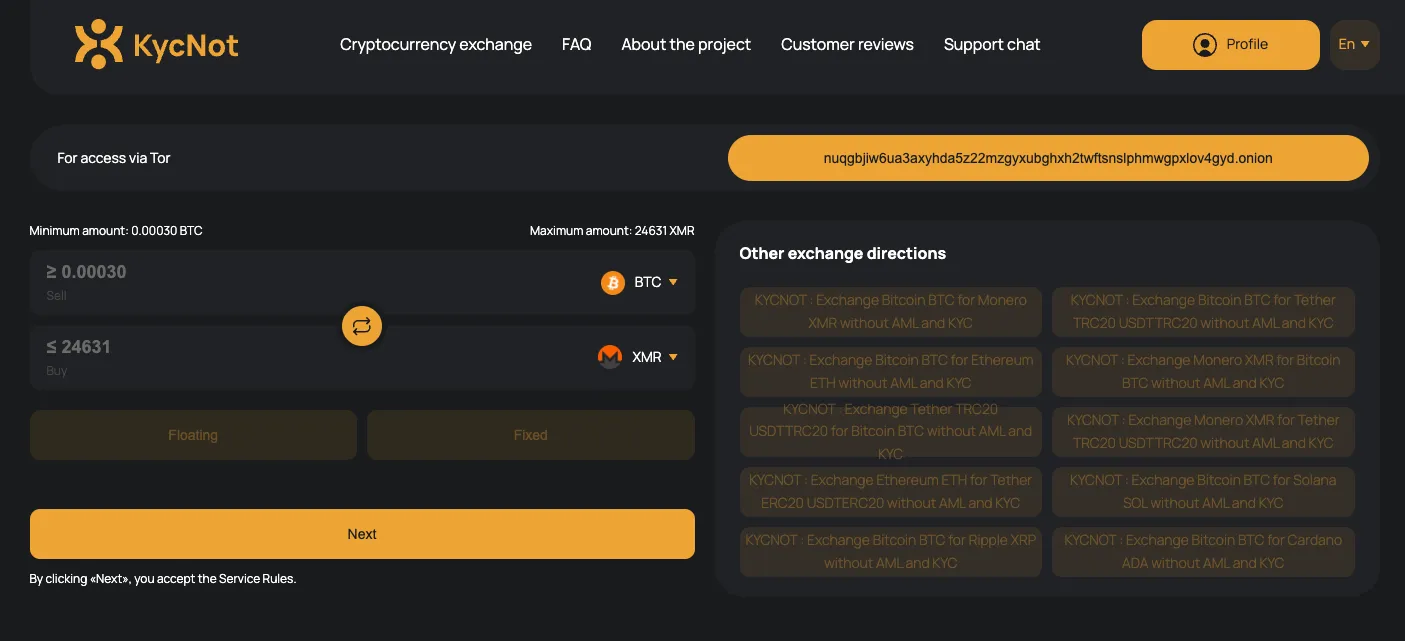Open Exchange Bitcoin BTC for Ethereum ETH
The image size is (1405, 641).
891,372
